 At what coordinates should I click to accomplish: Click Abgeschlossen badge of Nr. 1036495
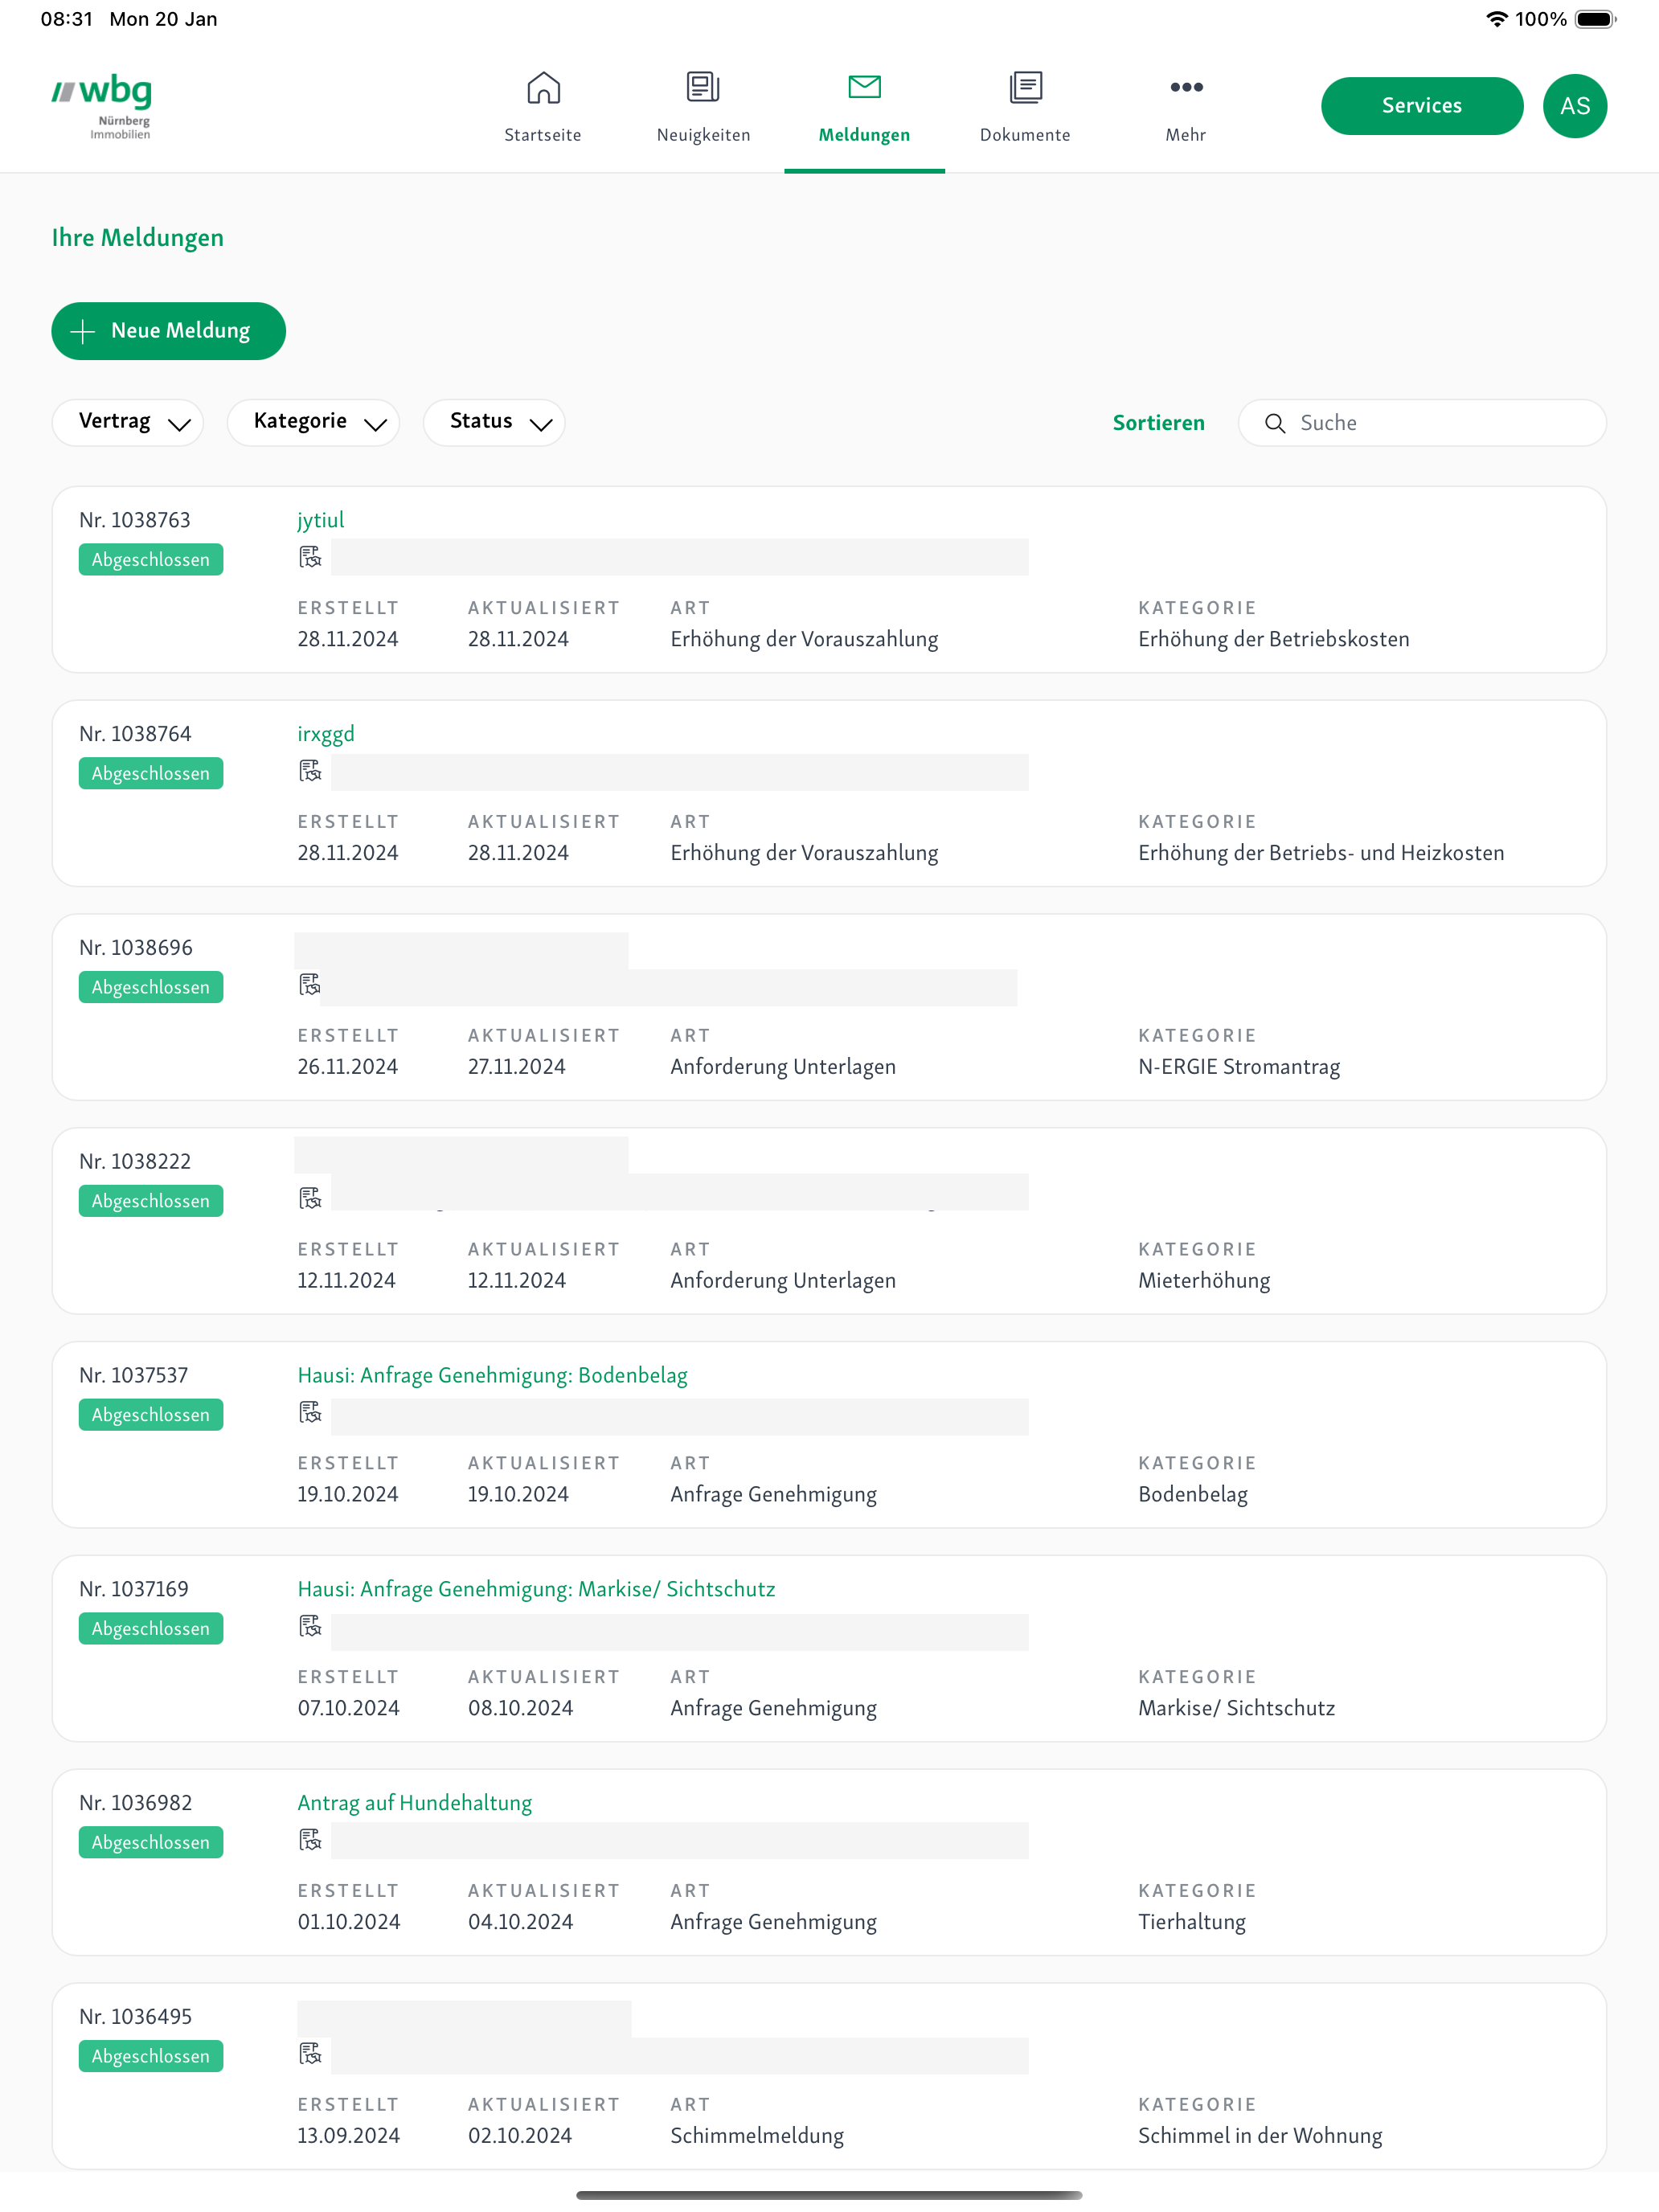point(151,2056)
